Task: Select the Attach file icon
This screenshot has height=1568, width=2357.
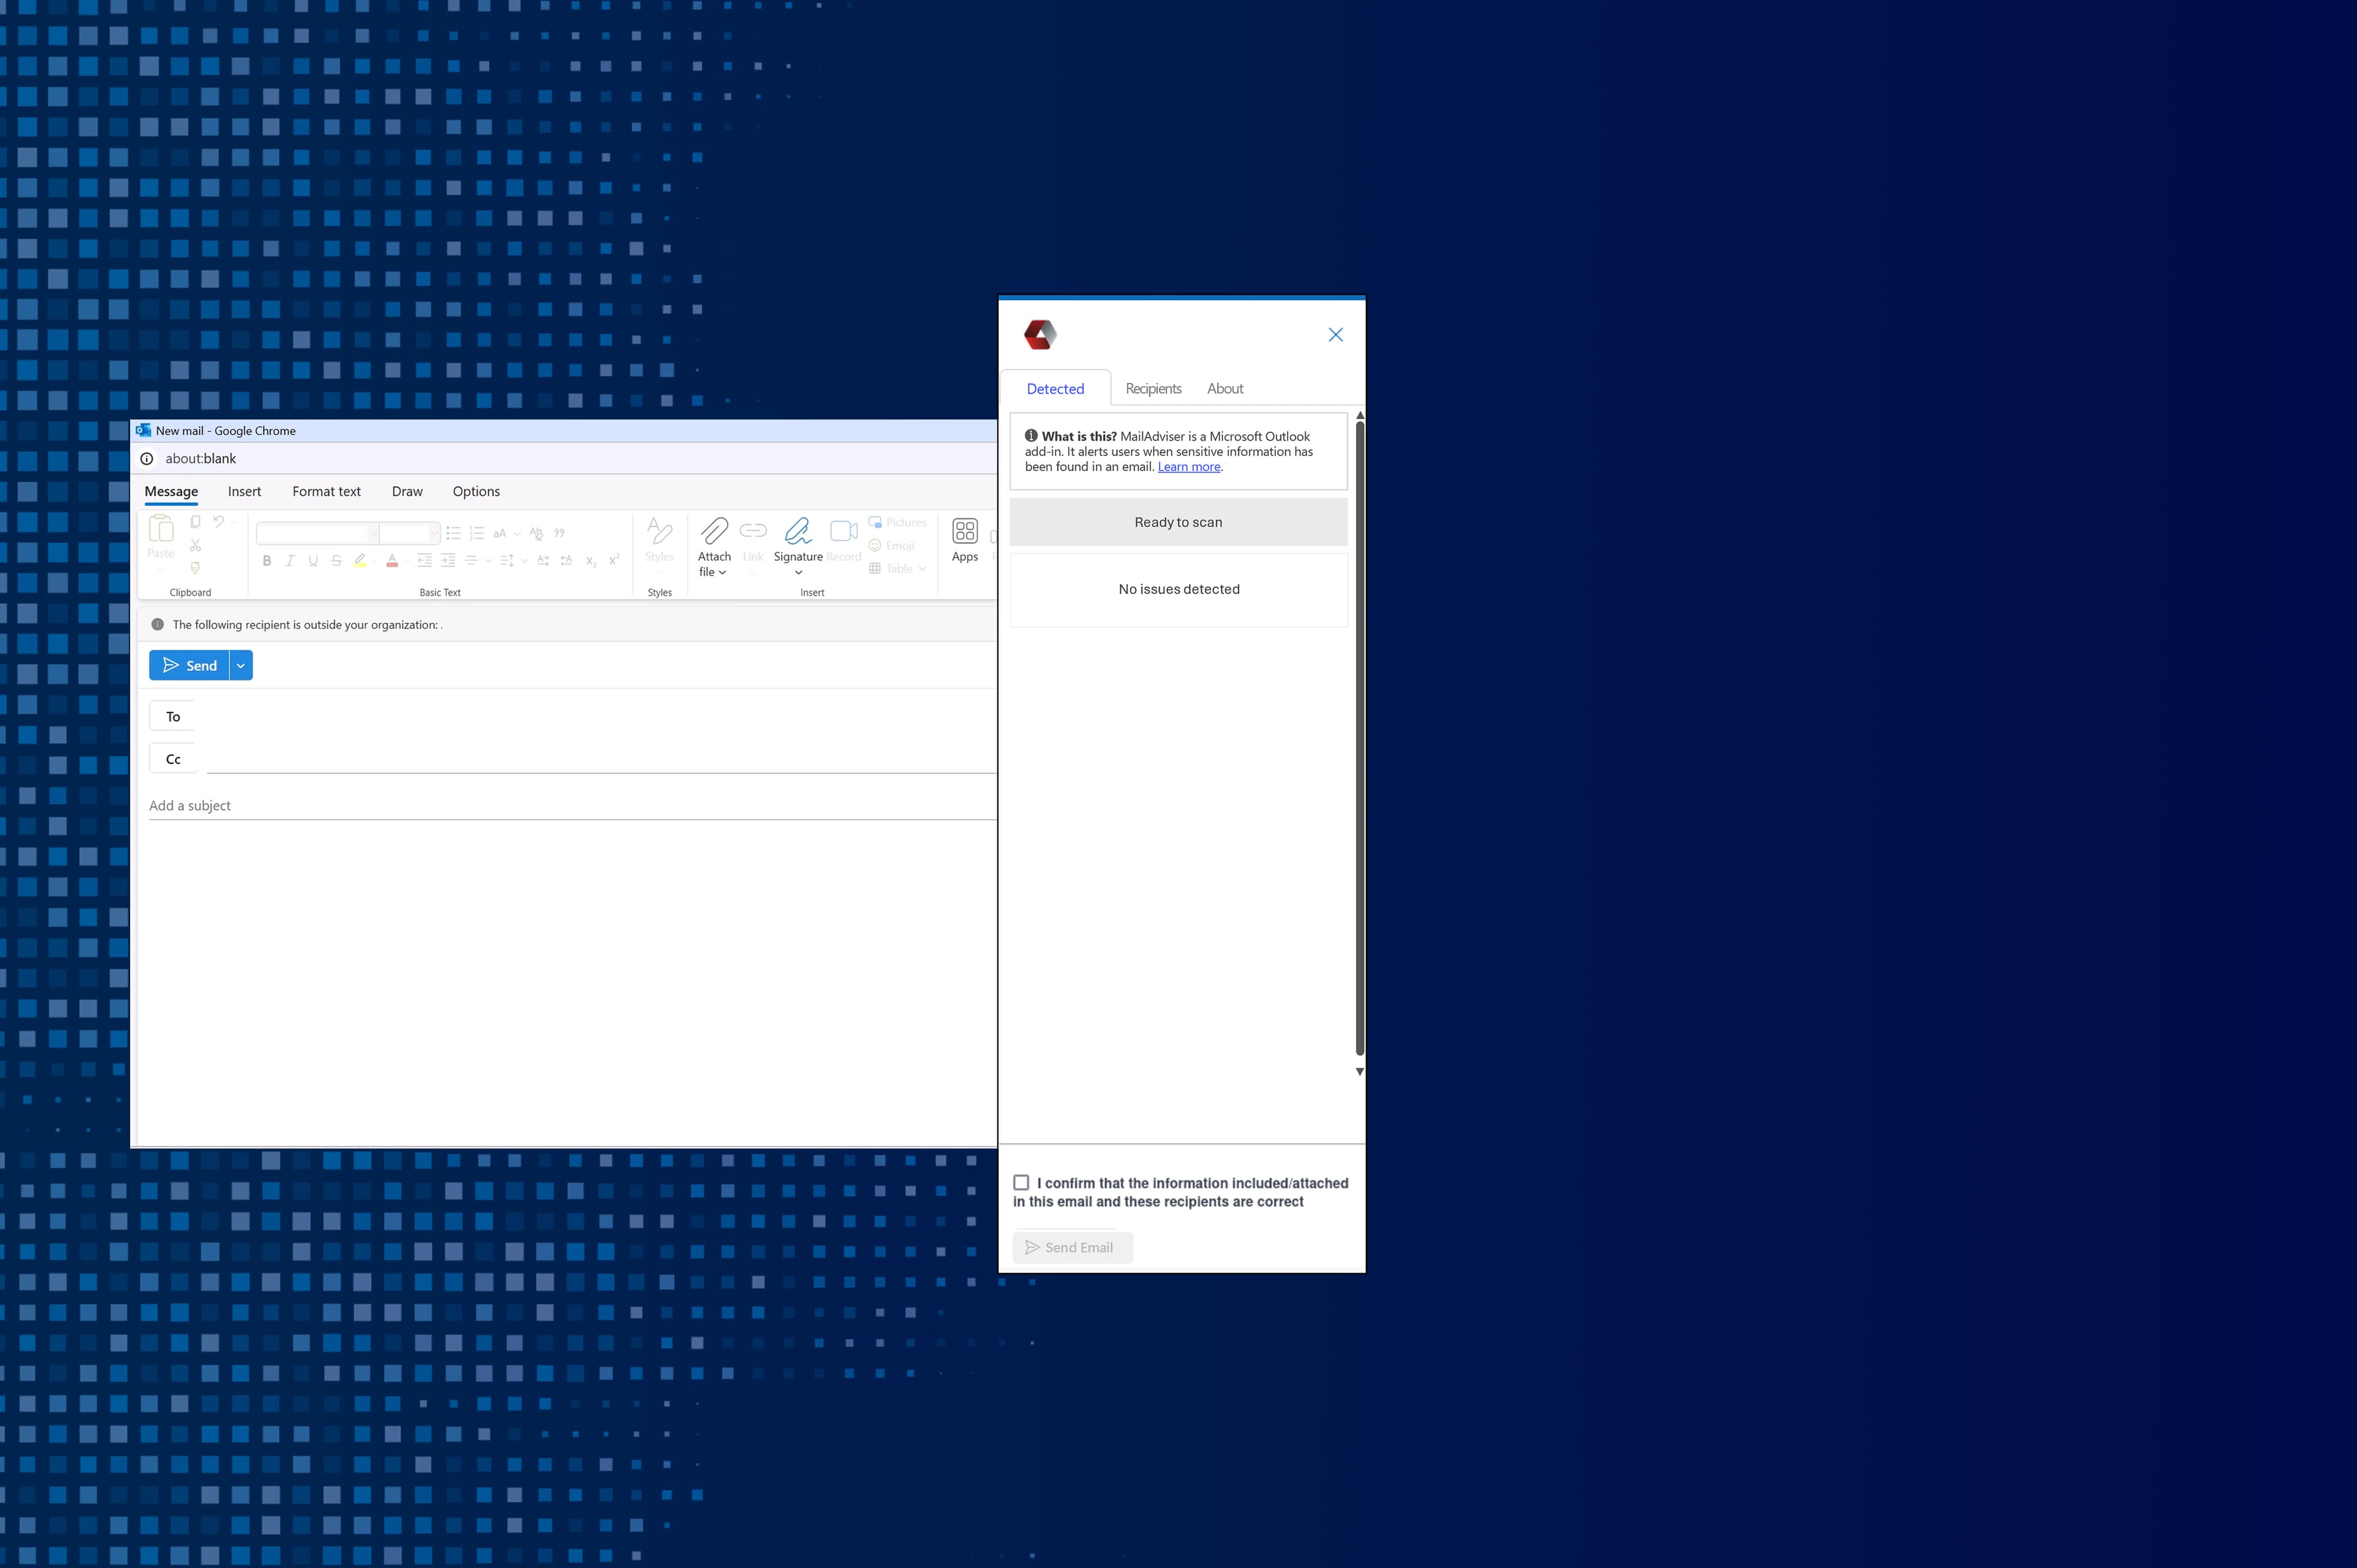Action: tap(713, 530)
